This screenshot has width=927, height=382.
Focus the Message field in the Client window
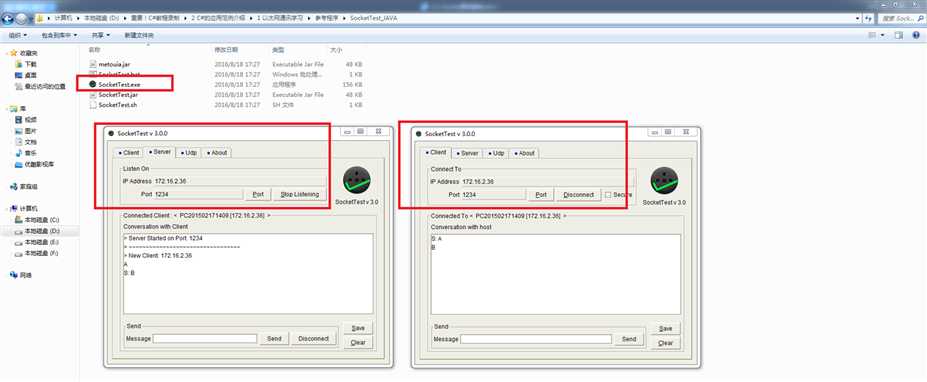[x=536, y=339]
